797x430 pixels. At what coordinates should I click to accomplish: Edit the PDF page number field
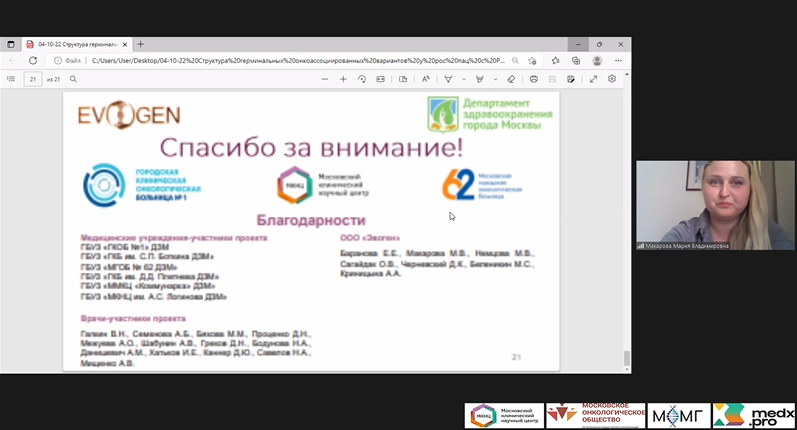point(33,79)
